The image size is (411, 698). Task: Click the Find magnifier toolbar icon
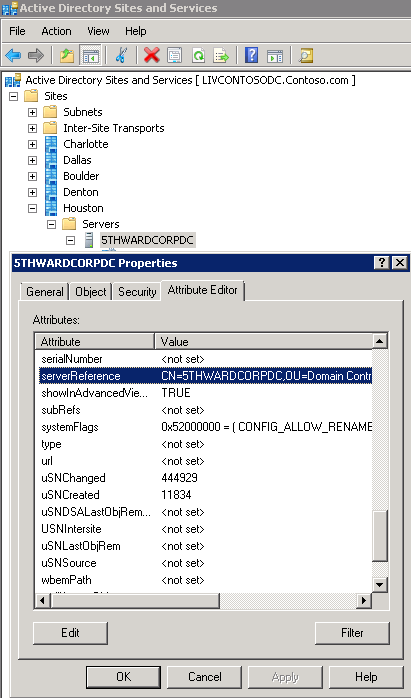click(305, 56)
